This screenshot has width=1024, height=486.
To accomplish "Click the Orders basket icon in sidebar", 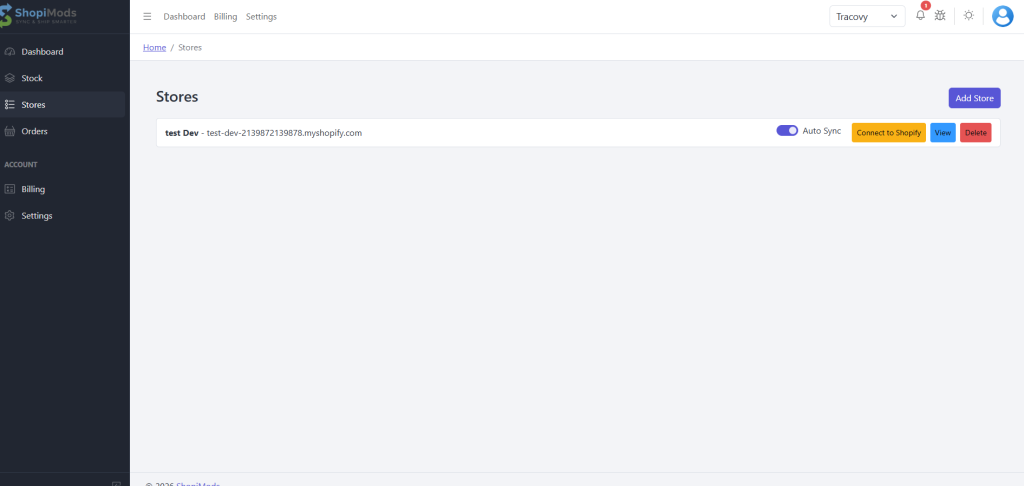I will (x=10, y=131).
